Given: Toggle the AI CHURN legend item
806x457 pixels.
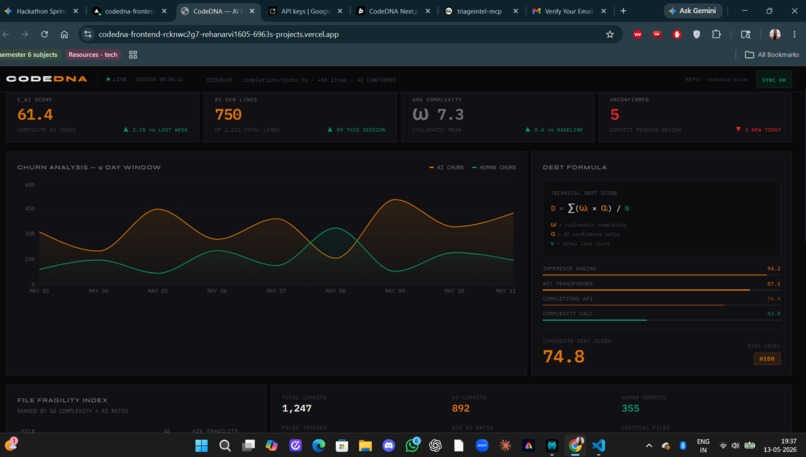Looking at the screenshot, I should pyautogui.click(x=446, y=168).
